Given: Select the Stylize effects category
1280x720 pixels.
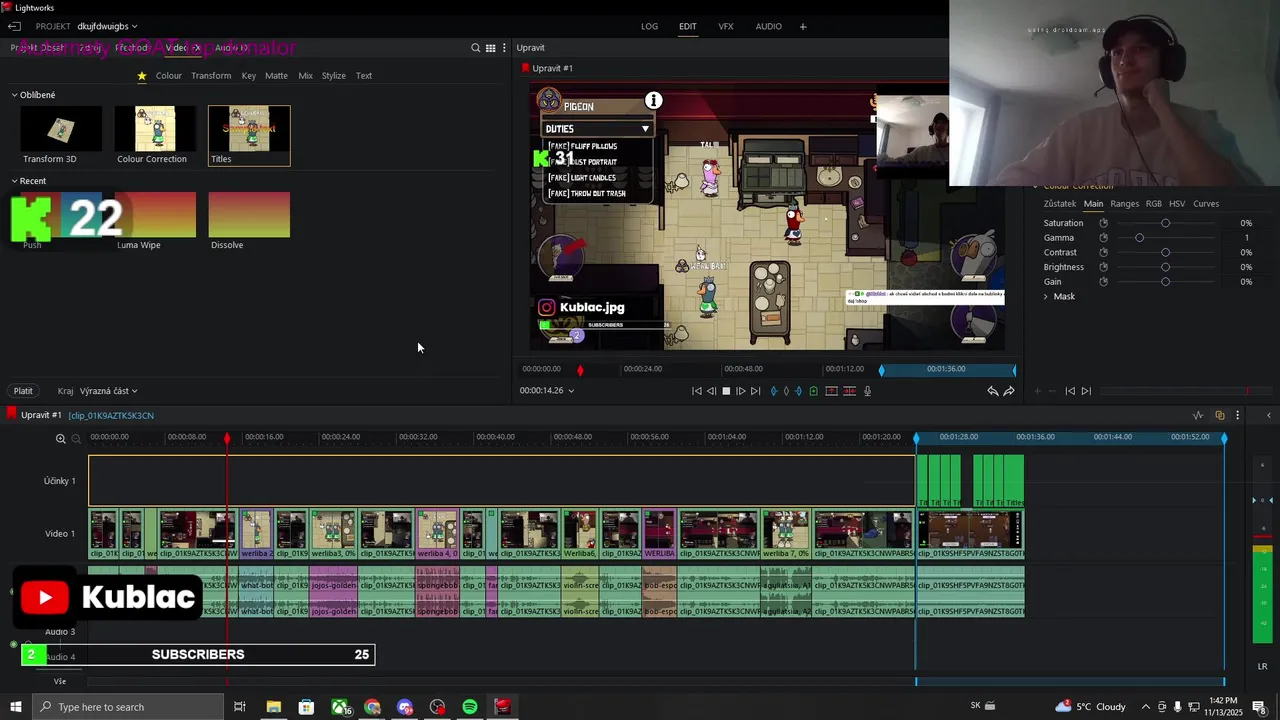Looking at the screenshot, I should (x=334, y=76).
